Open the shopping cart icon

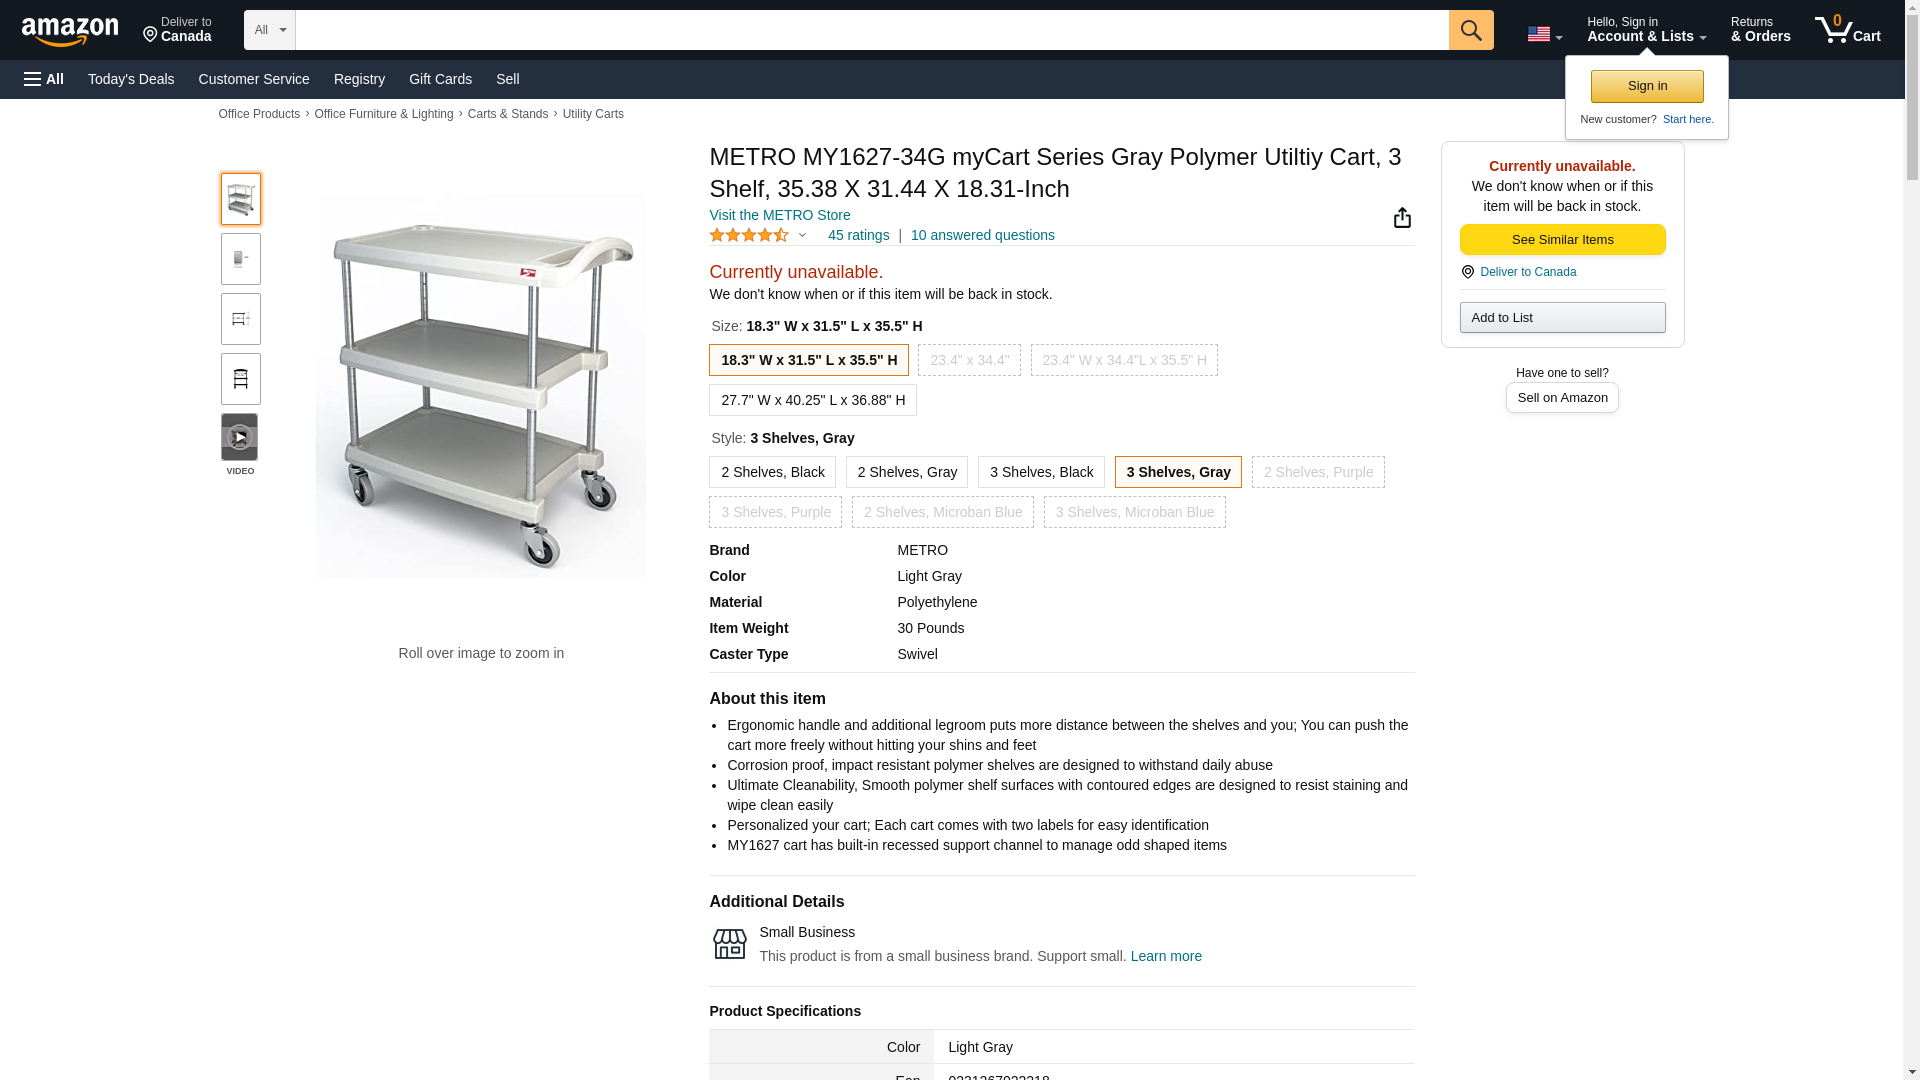click(x=1847, y=30)
